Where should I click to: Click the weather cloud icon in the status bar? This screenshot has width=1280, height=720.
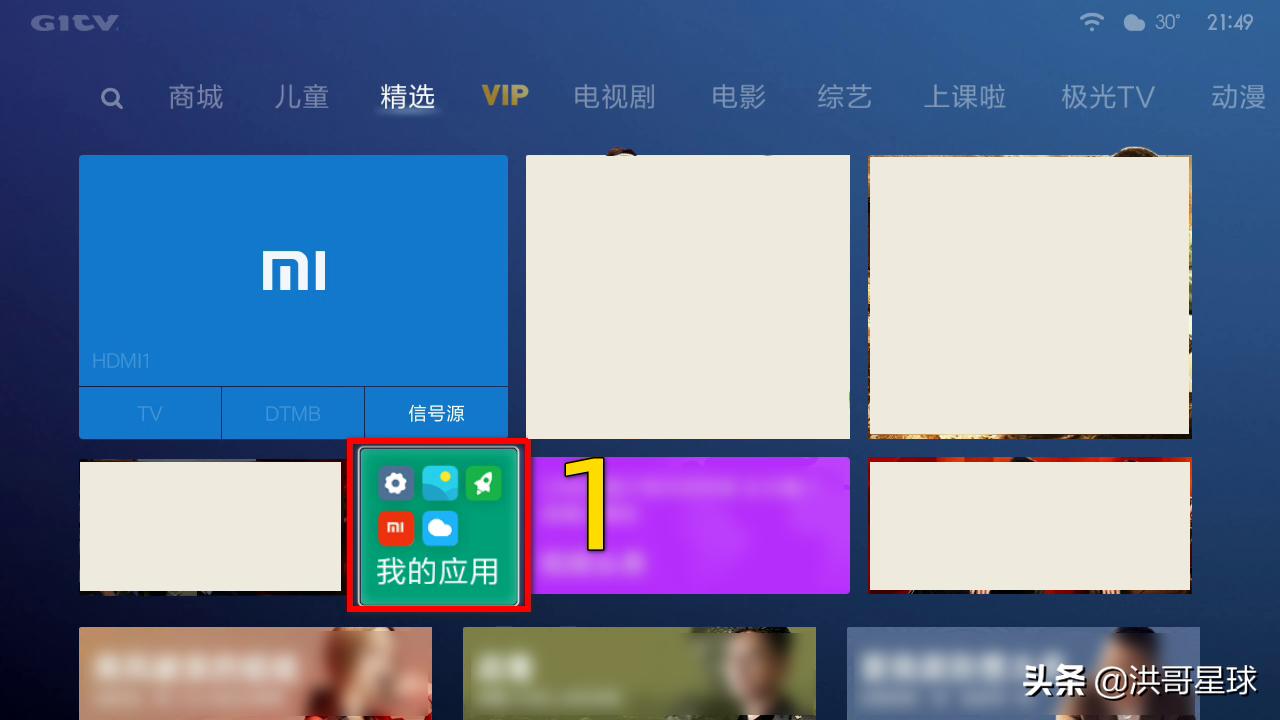click(1135, 21)
